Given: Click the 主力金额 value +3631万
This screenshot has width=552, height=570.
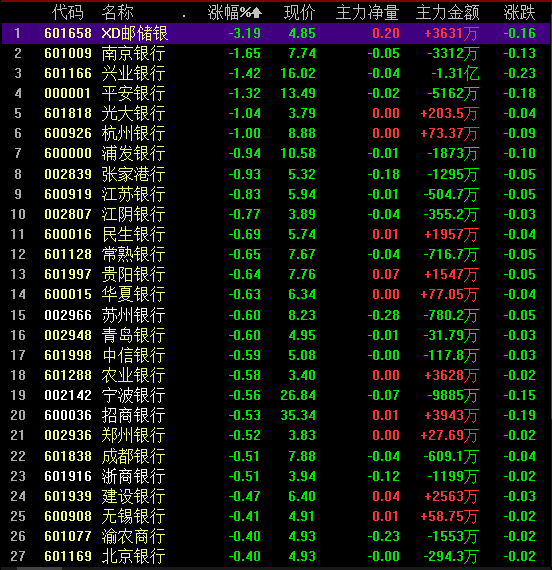Looking at the screenshot, I should pyautogui.click(x=452, y=33).
